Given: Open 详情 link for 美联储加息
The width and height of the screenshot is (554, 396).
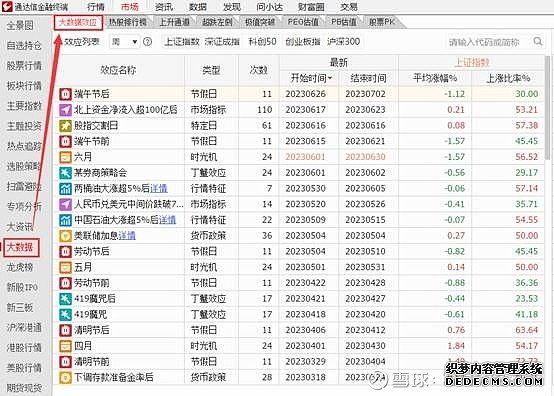Looking at the screenshot, I should [x=127, y=236].
